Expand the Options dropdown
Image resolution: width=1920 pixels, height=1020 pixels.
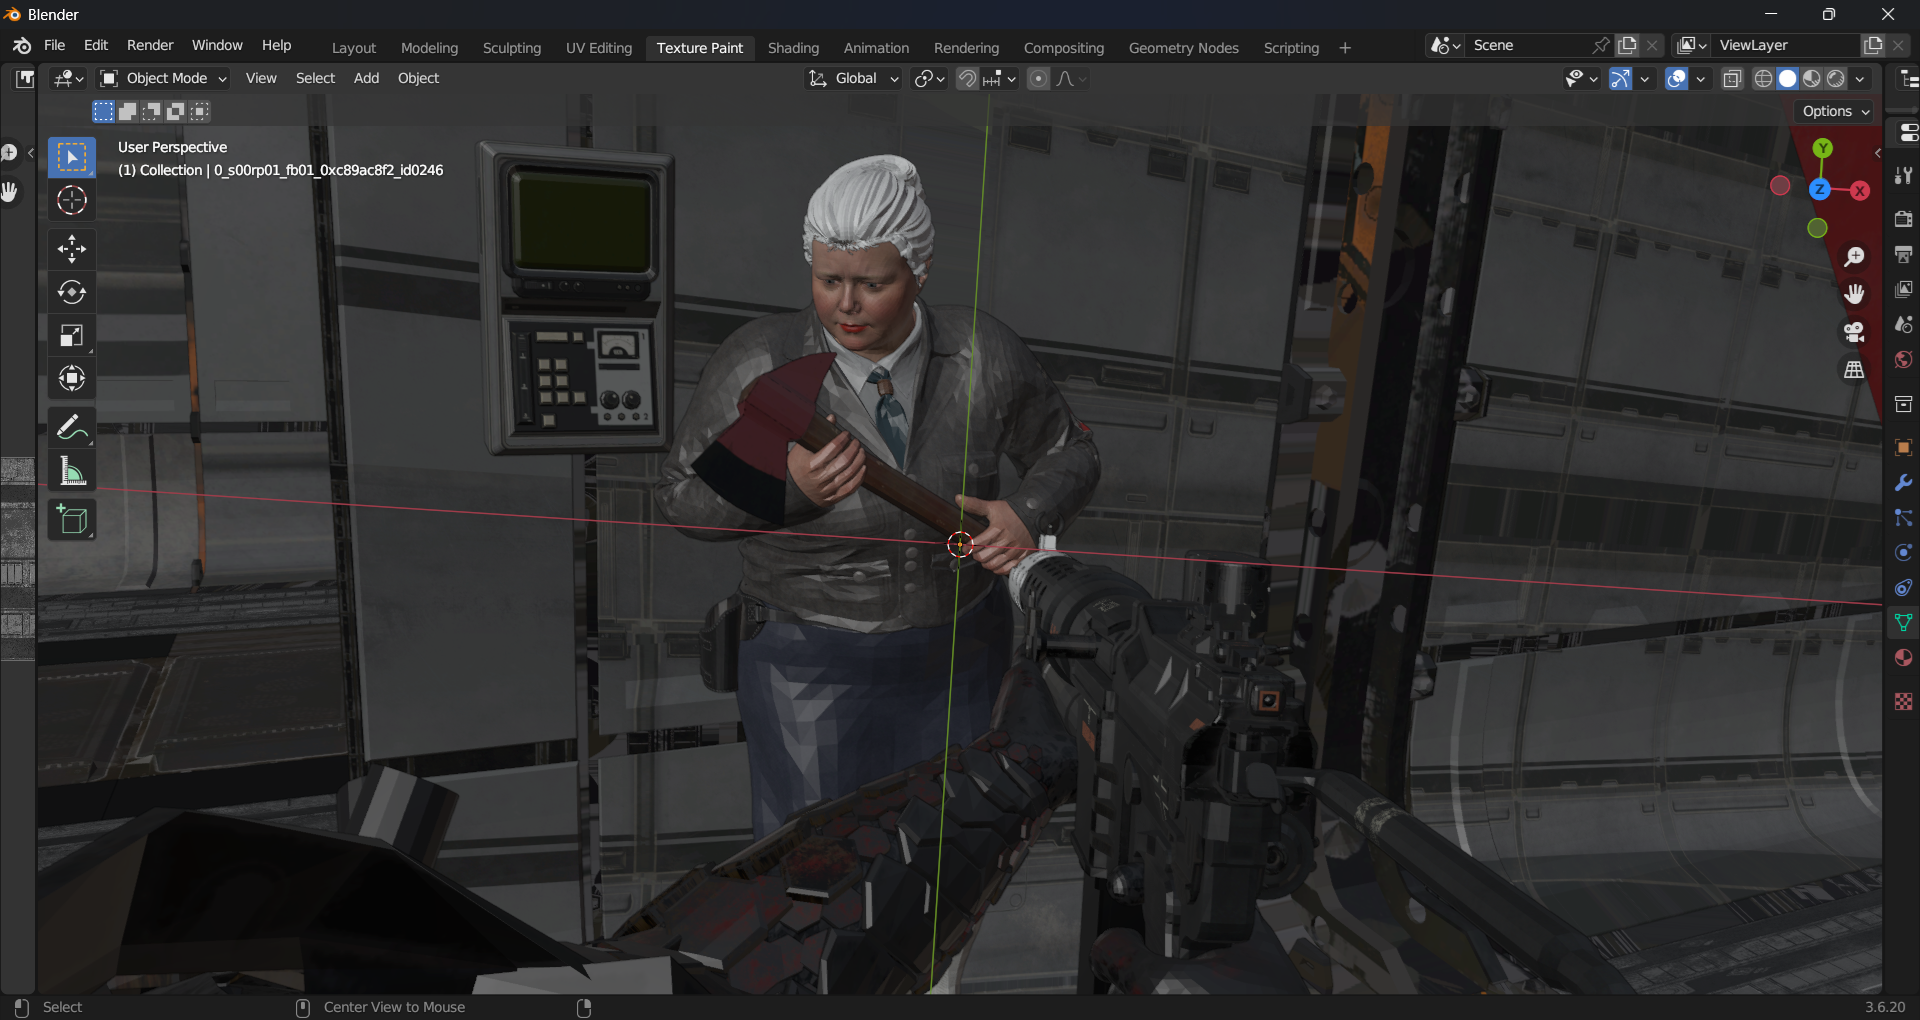tap(1836, 112)
